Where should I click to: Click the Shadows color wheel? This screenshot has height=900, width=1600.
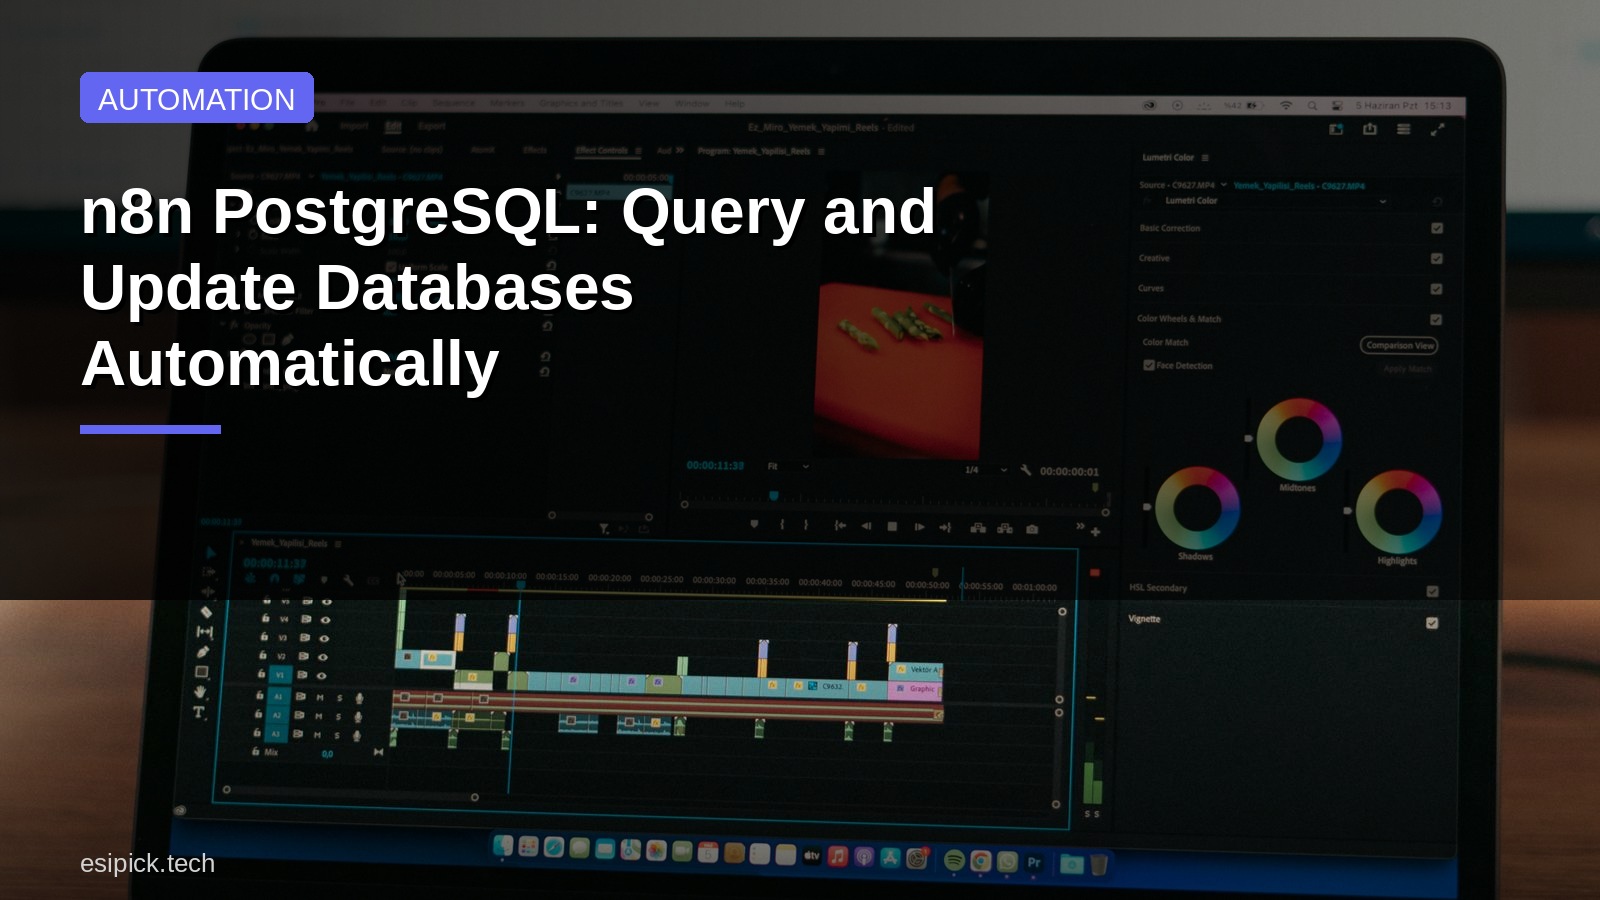pyautogui.click(x=1197, y=507)
